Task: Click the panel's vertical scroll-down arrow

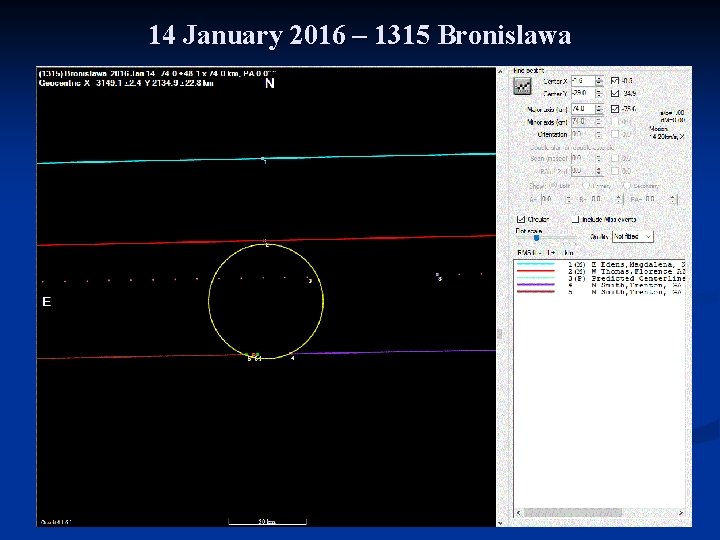Action: coord(500,523)
